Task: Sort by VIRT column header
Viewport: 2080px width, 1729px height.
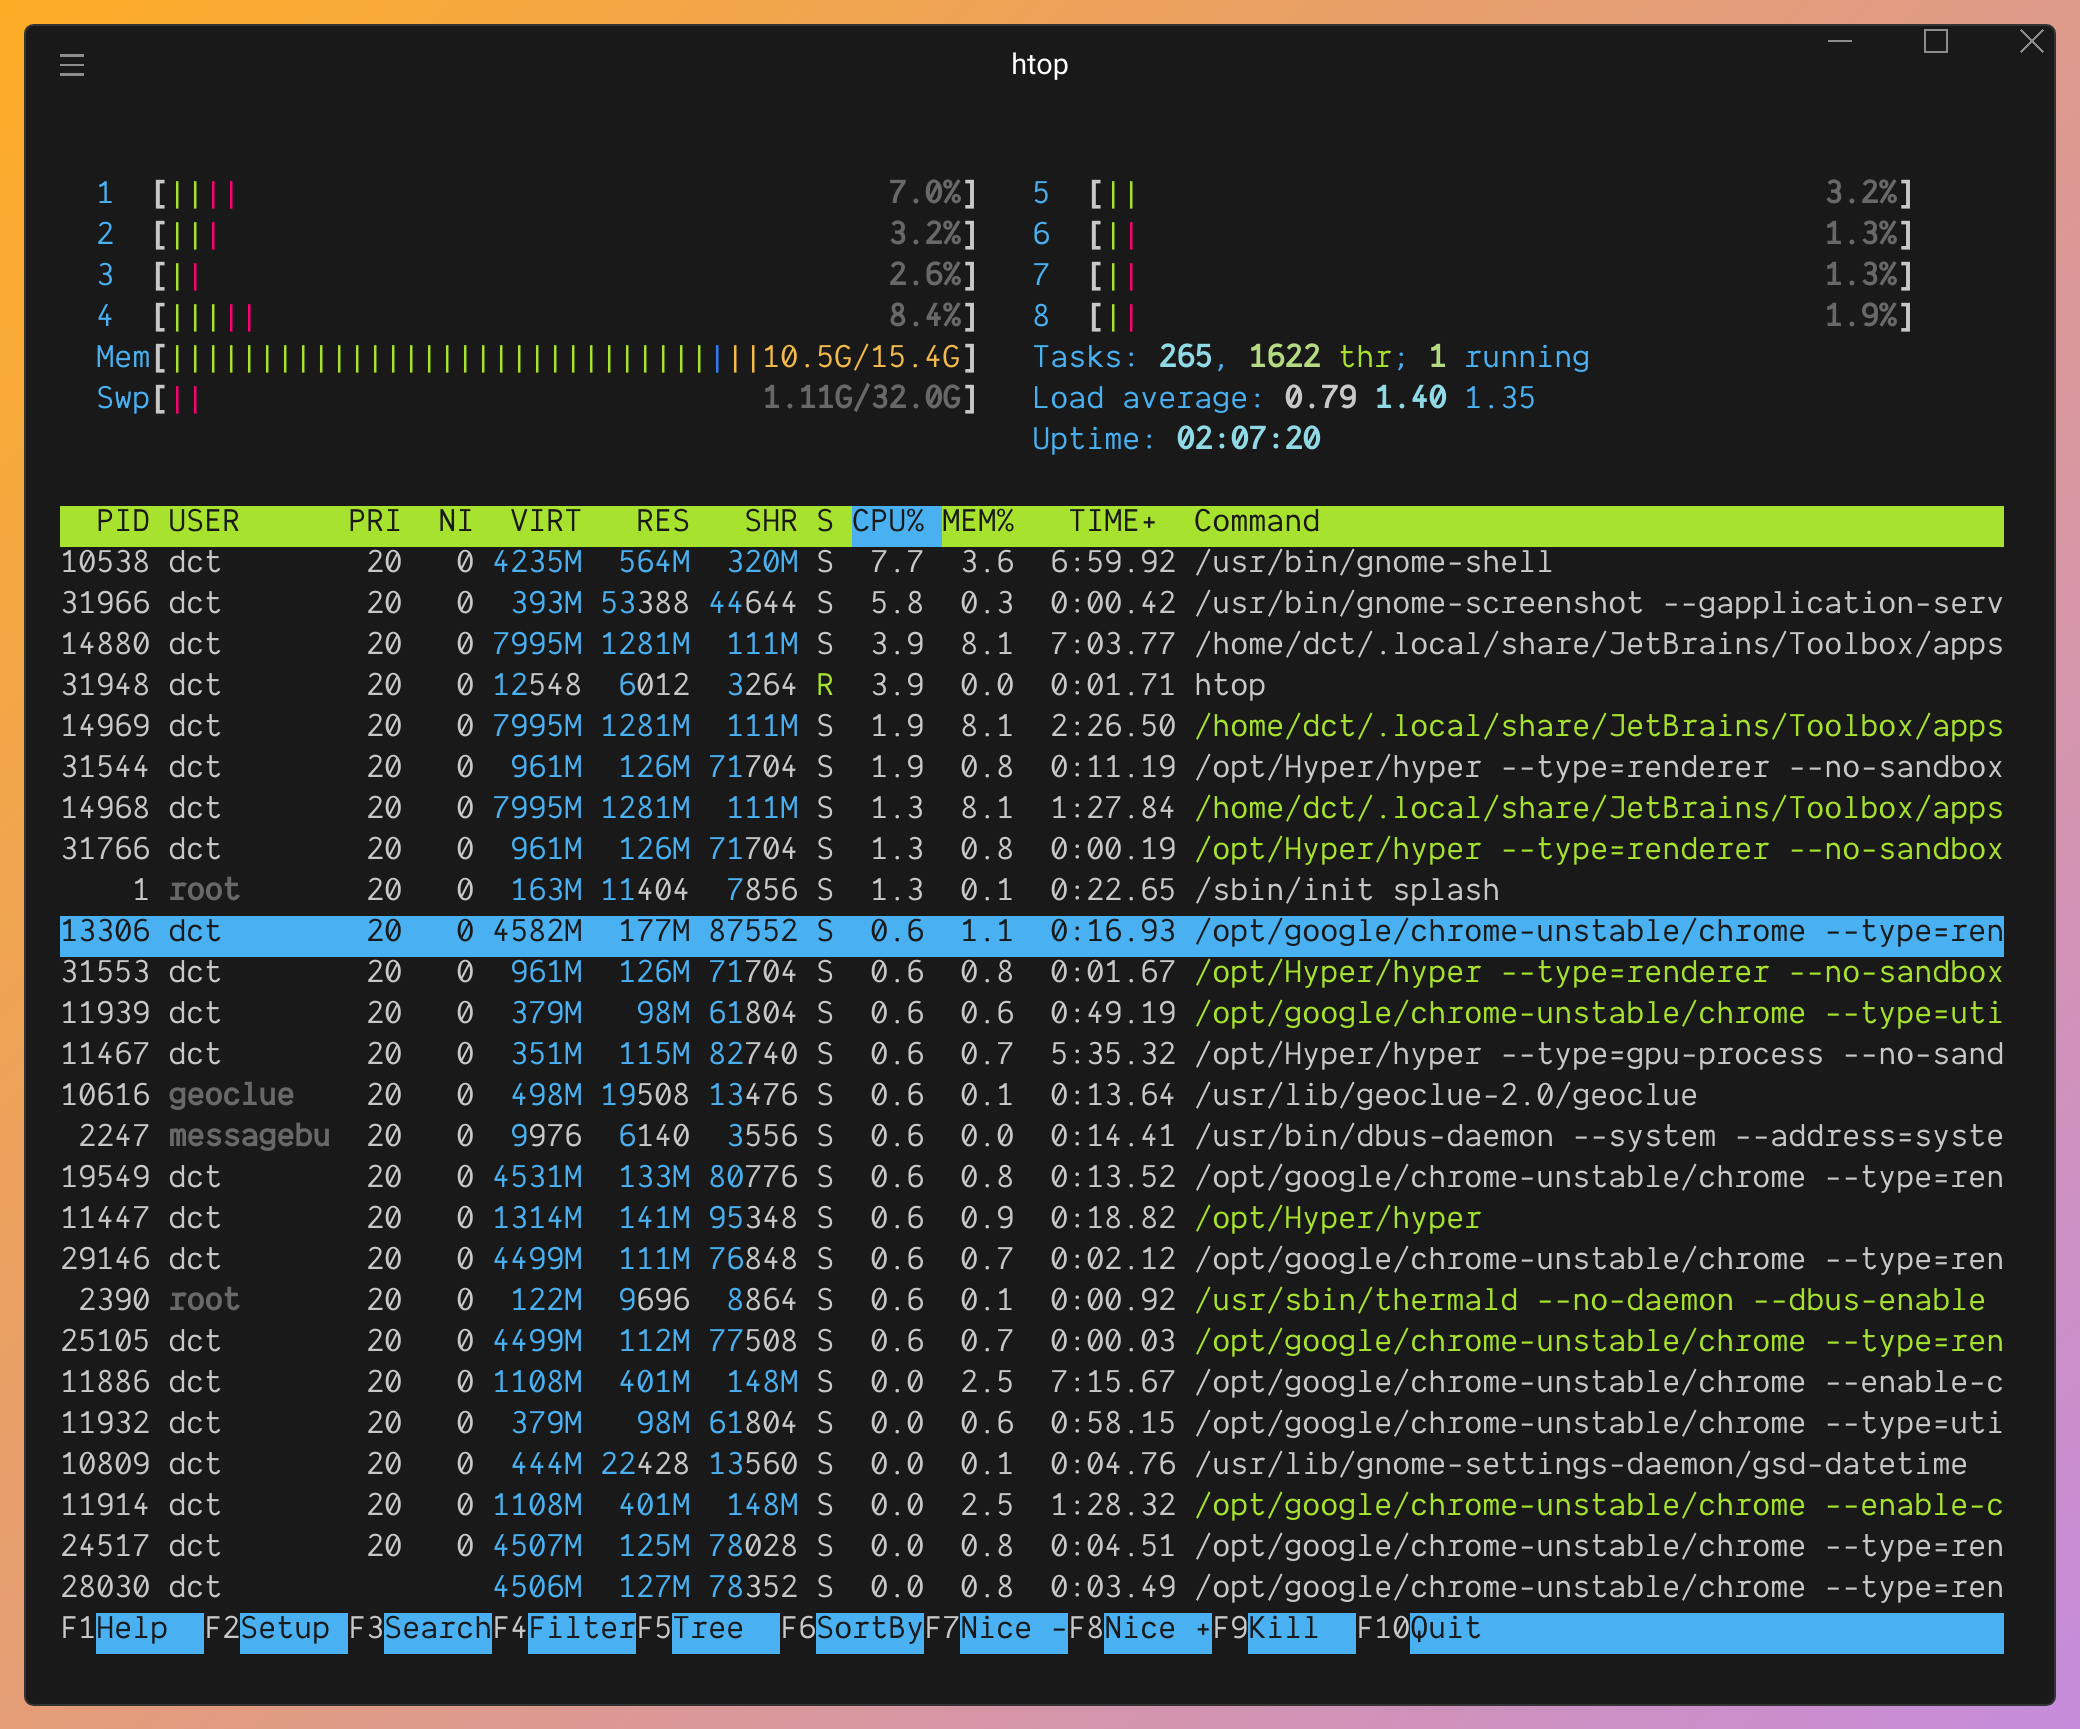Action: (x=546, y=521)
